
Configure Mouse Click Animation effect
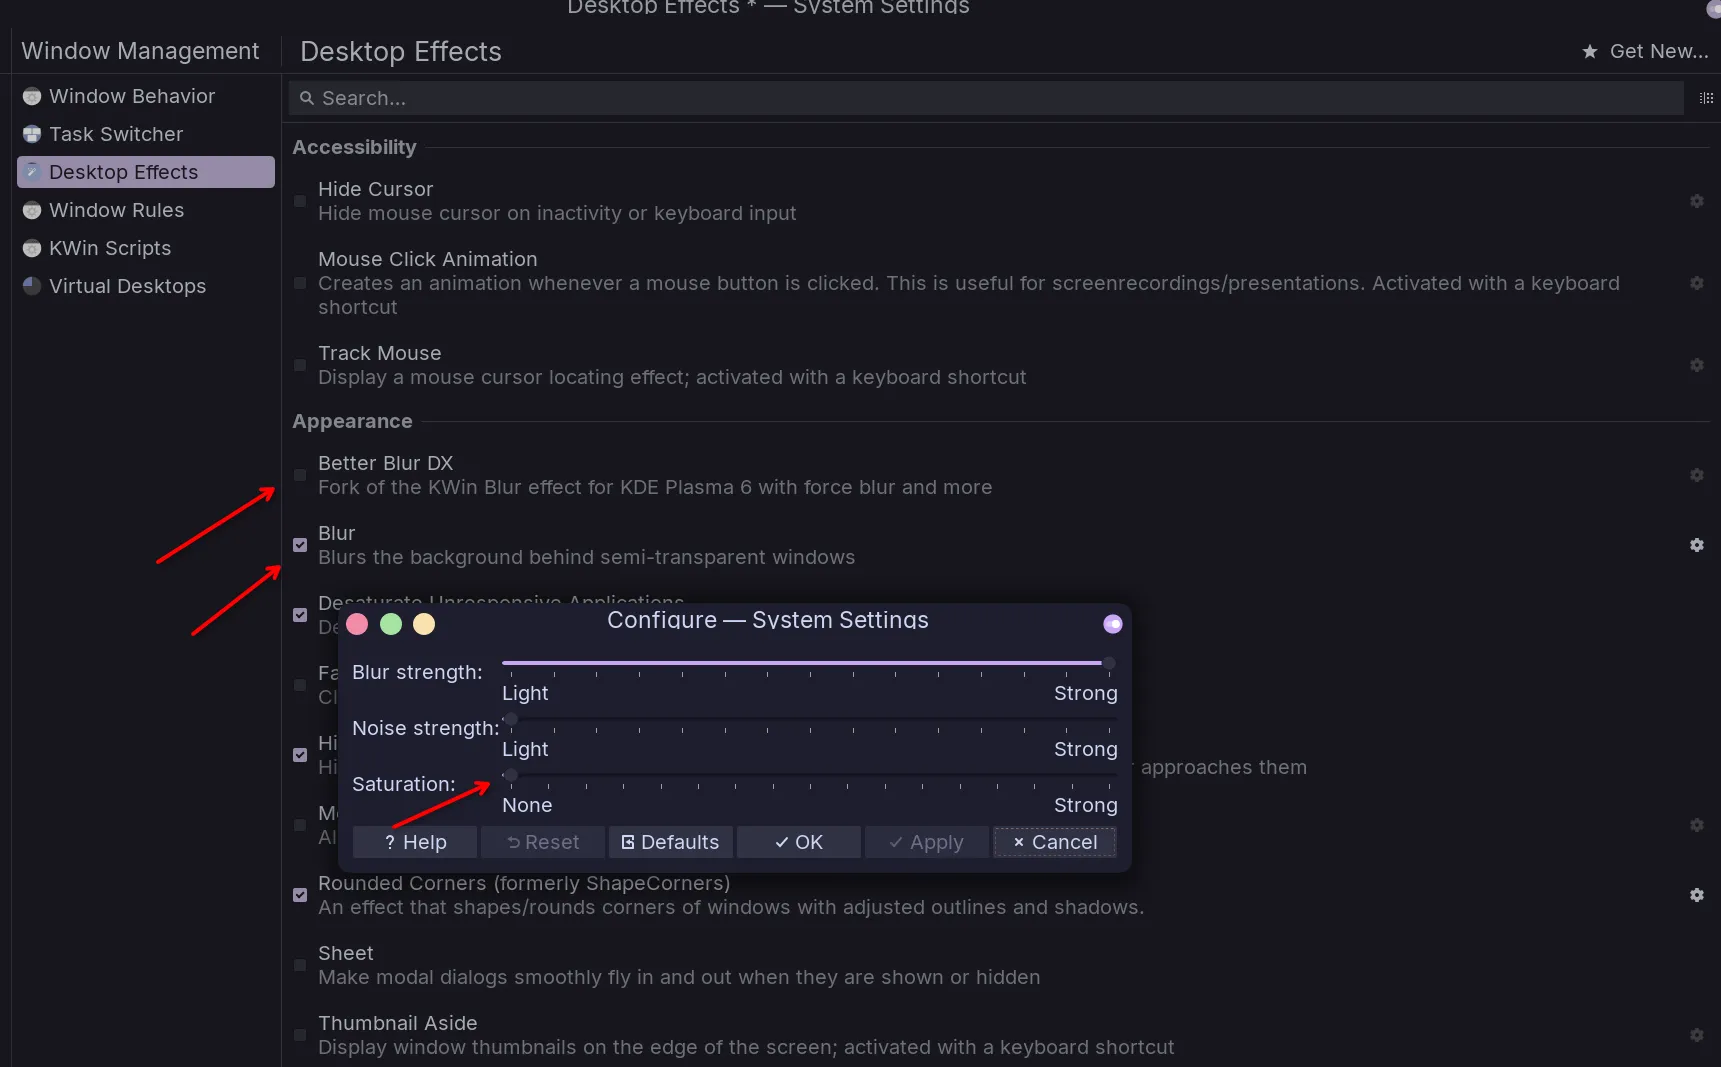(1697, 283)
